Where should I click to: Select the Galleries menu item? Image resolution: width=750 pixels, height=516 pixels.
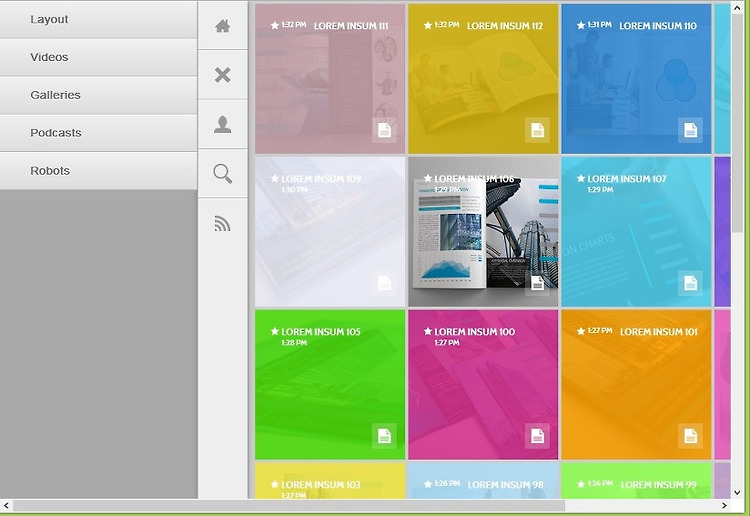[x=99, y=95]
